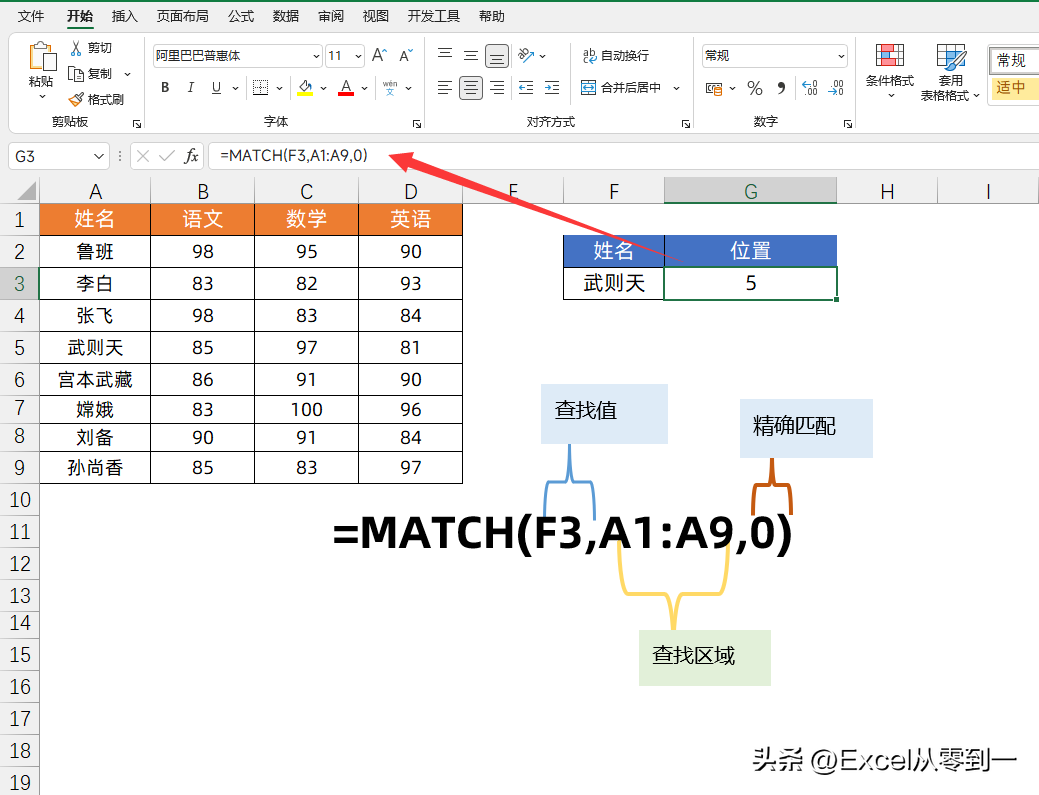Select the 常规 cell style swatch
The height and width of the screenshot is (795, 1039).
click(x=1013, y=60)
